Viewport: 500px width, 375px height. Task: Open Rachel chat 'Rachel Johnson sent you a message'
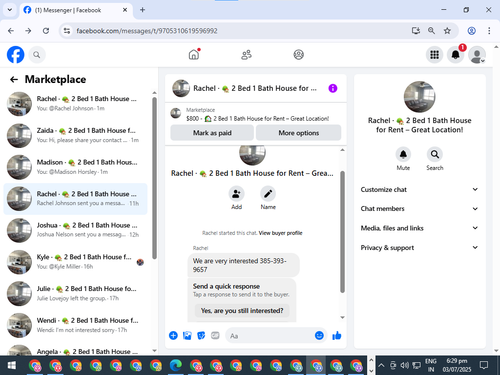(x=75, y=198)
